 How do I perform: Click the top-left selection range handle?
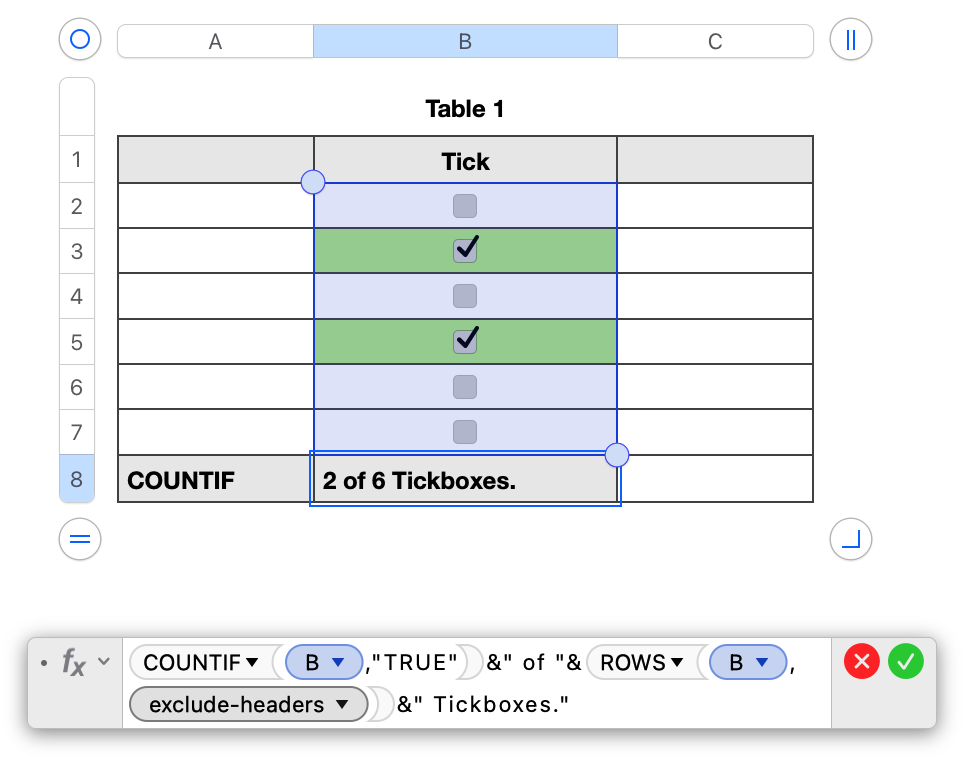click(x=313, y=182)
